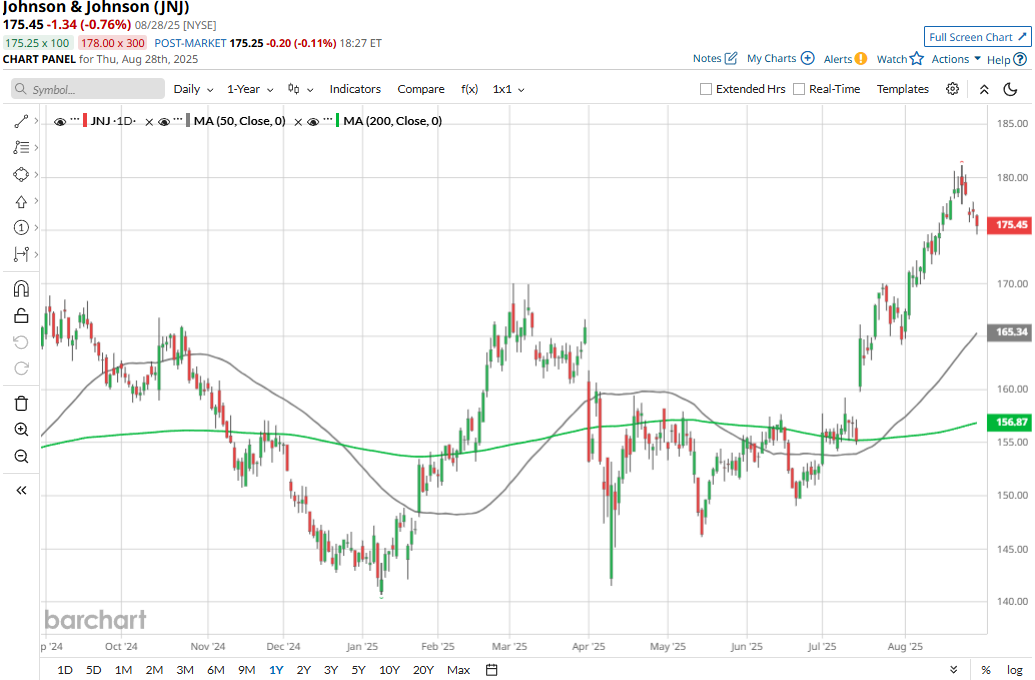This screenshot has height=680, width=1035.
Task: Open Alerts notification icon
Action: tap(861, 59)
